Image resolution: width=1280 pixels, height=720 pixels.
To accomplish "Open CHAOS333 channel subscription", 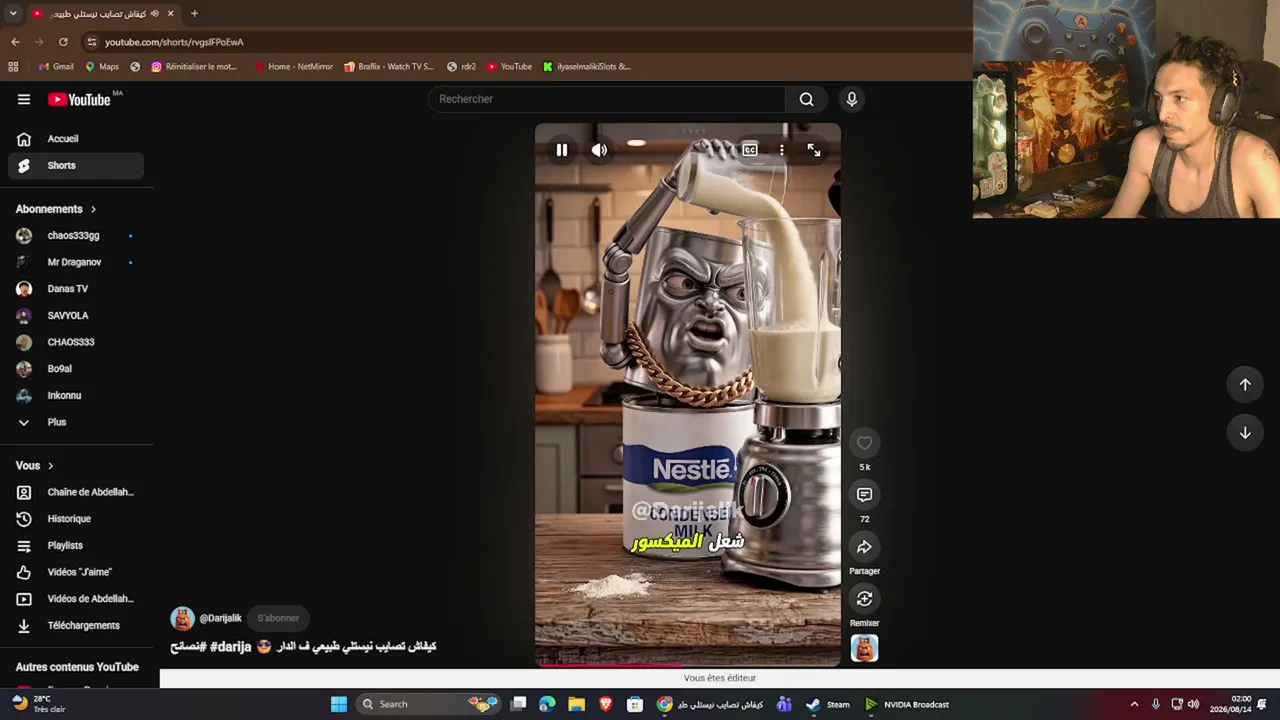I will coord(76,342).
